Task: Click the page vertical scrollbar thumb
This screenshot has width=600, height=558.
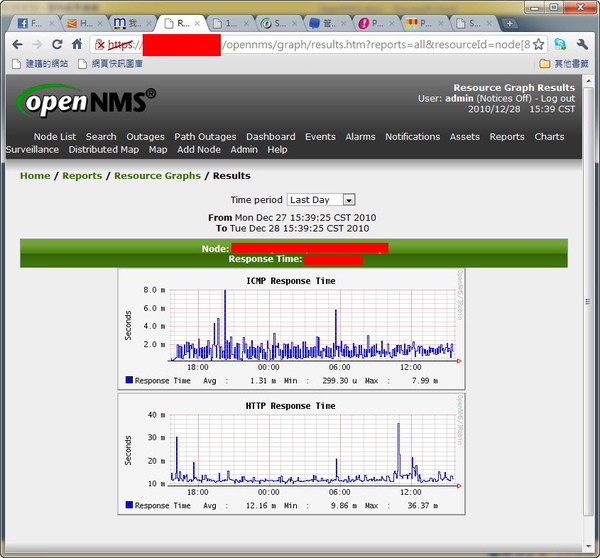Action: coord(588,302)
